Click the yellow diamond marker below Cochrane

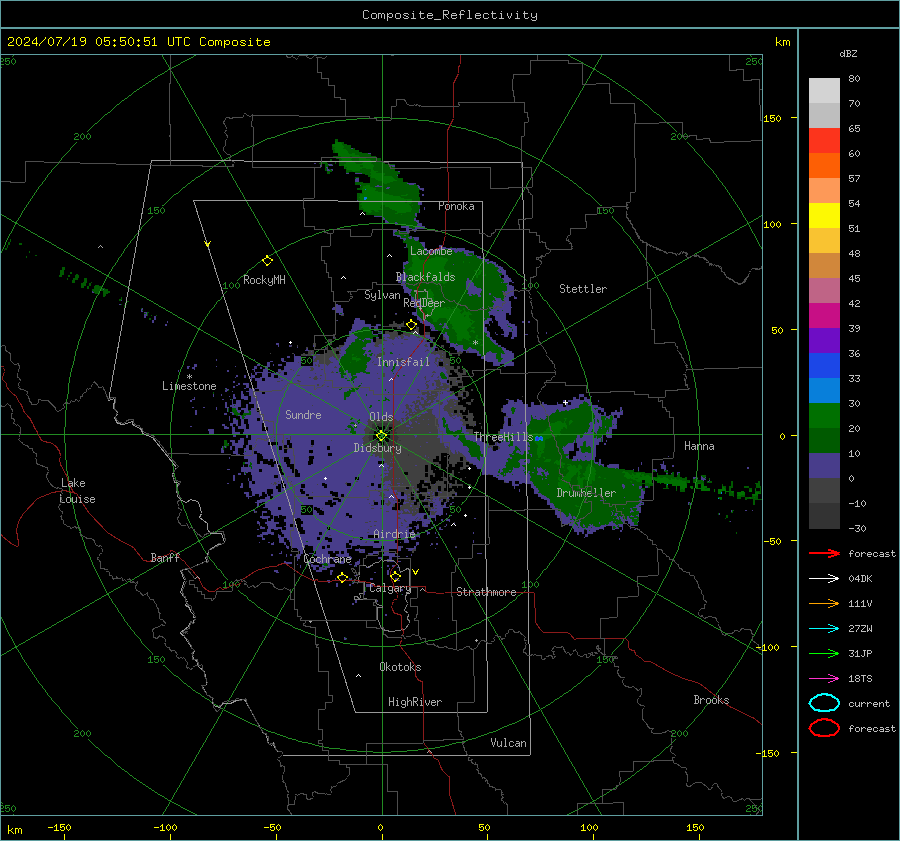(x=342, y=578)
